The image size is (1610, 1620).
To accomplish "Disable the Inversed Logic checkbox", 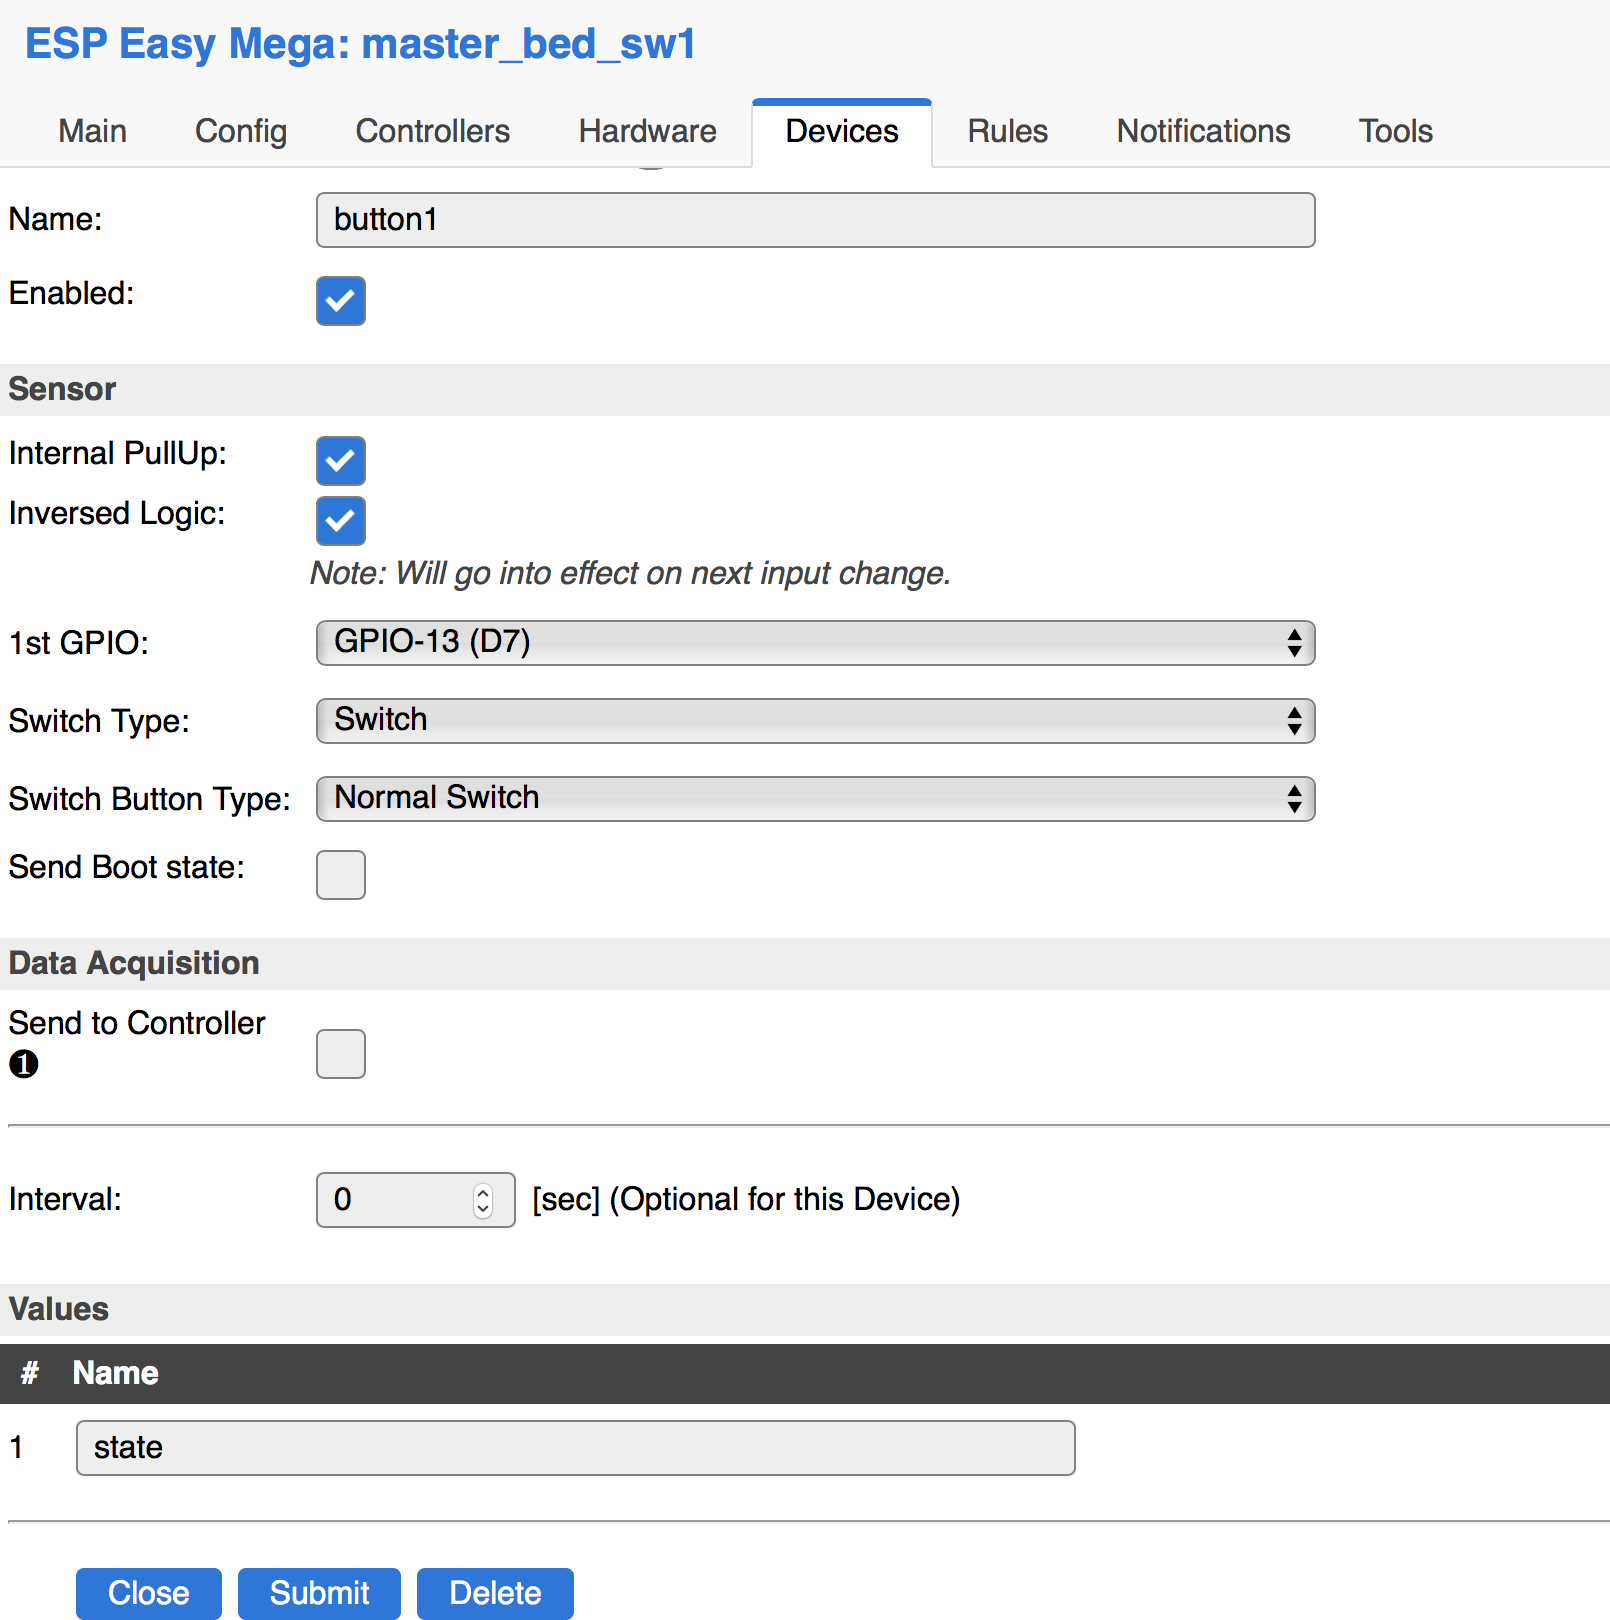I will (x=341, y=521).
